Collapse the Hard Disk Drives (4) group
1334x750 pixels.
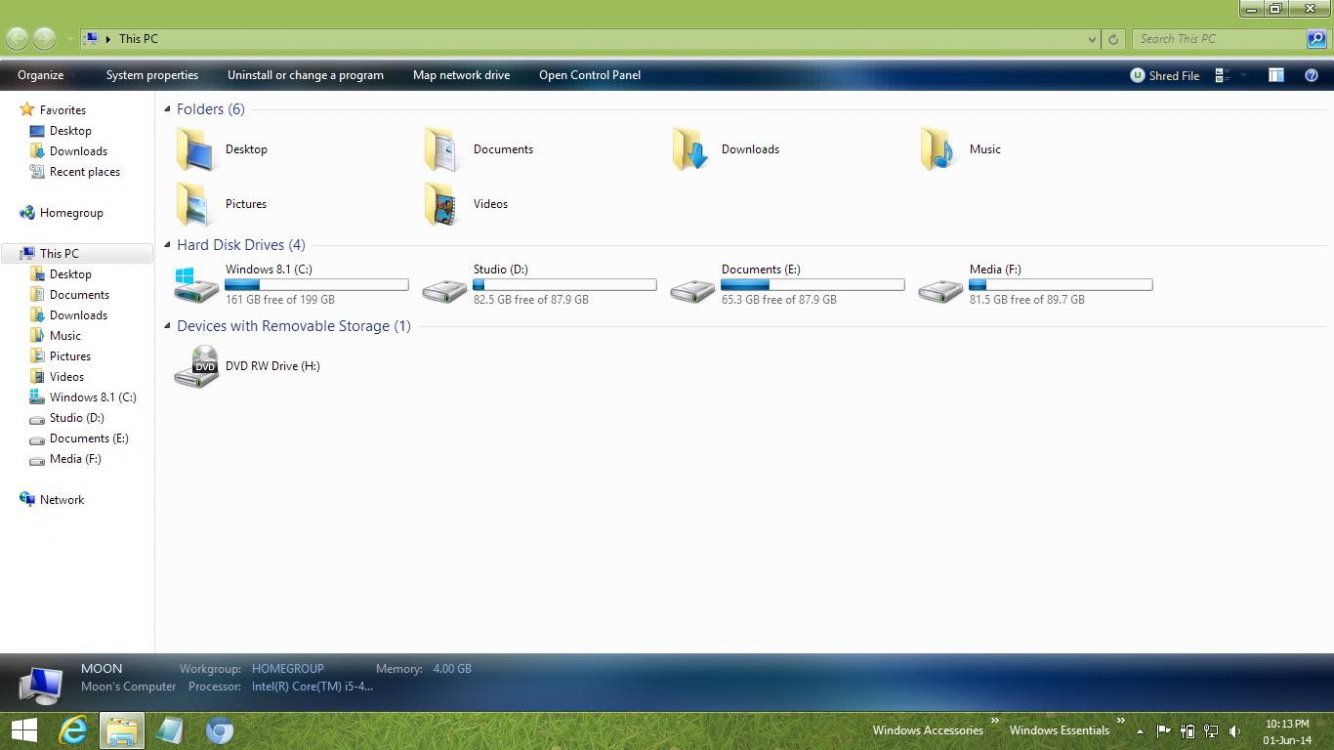[168, 246]
